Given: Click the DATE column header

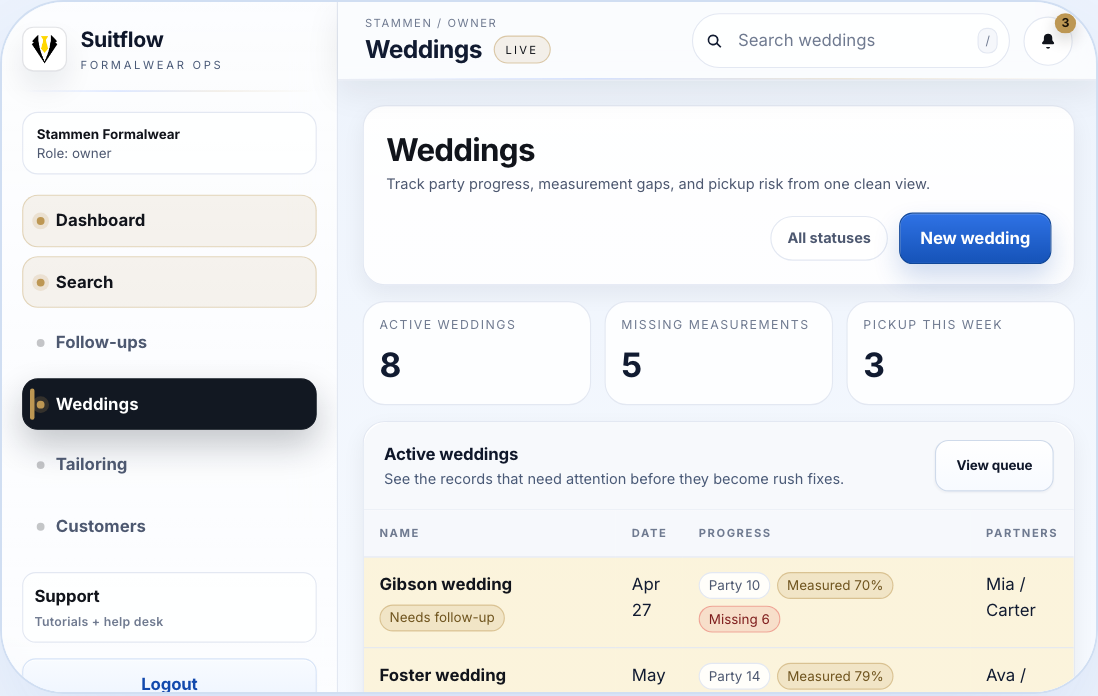Looking at the screenshot, I should click(648, 533).
